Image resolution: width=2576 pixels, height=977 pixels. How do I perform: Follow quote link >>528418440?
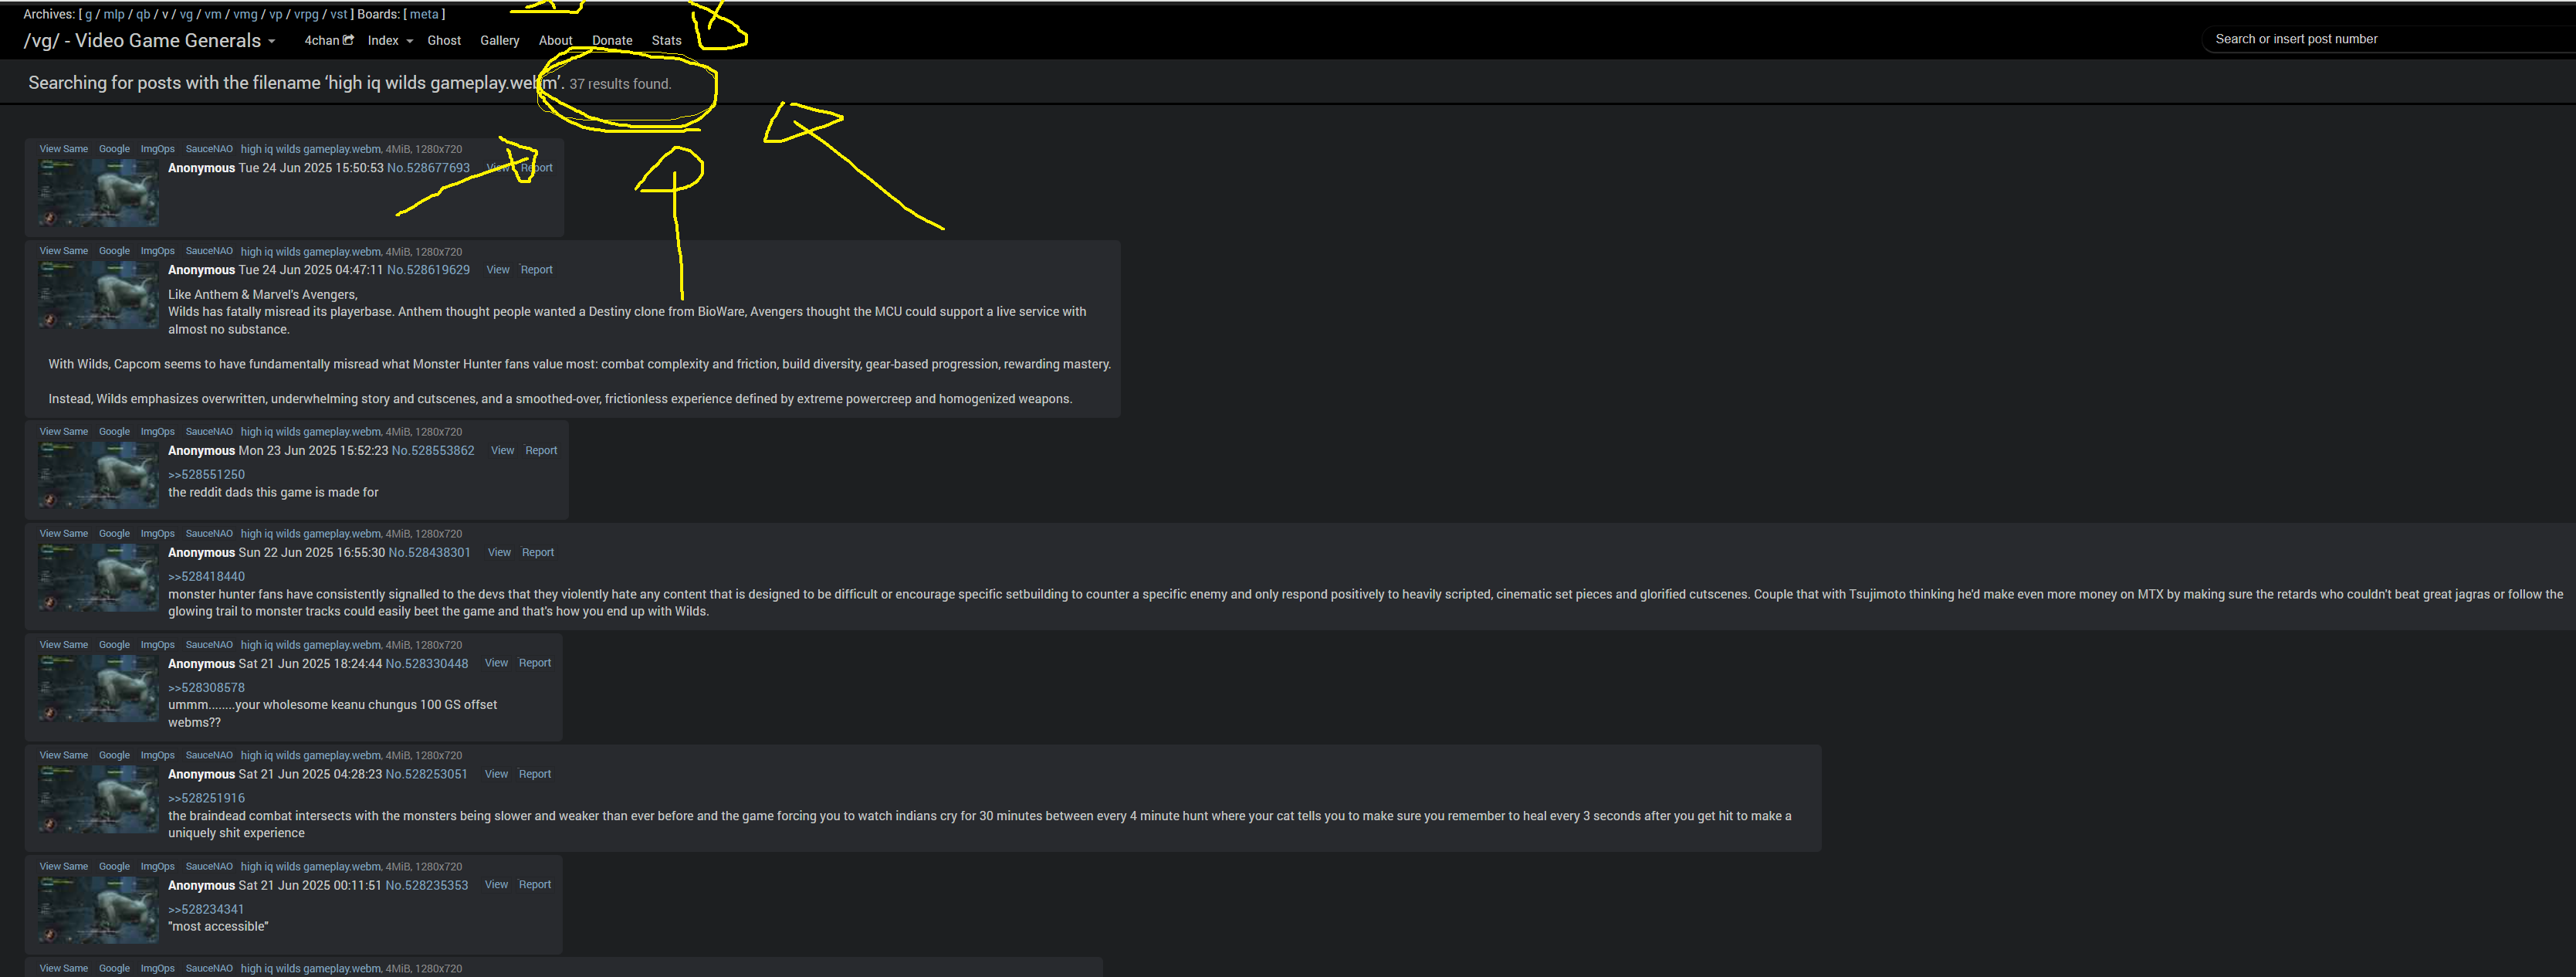(206, 577)
